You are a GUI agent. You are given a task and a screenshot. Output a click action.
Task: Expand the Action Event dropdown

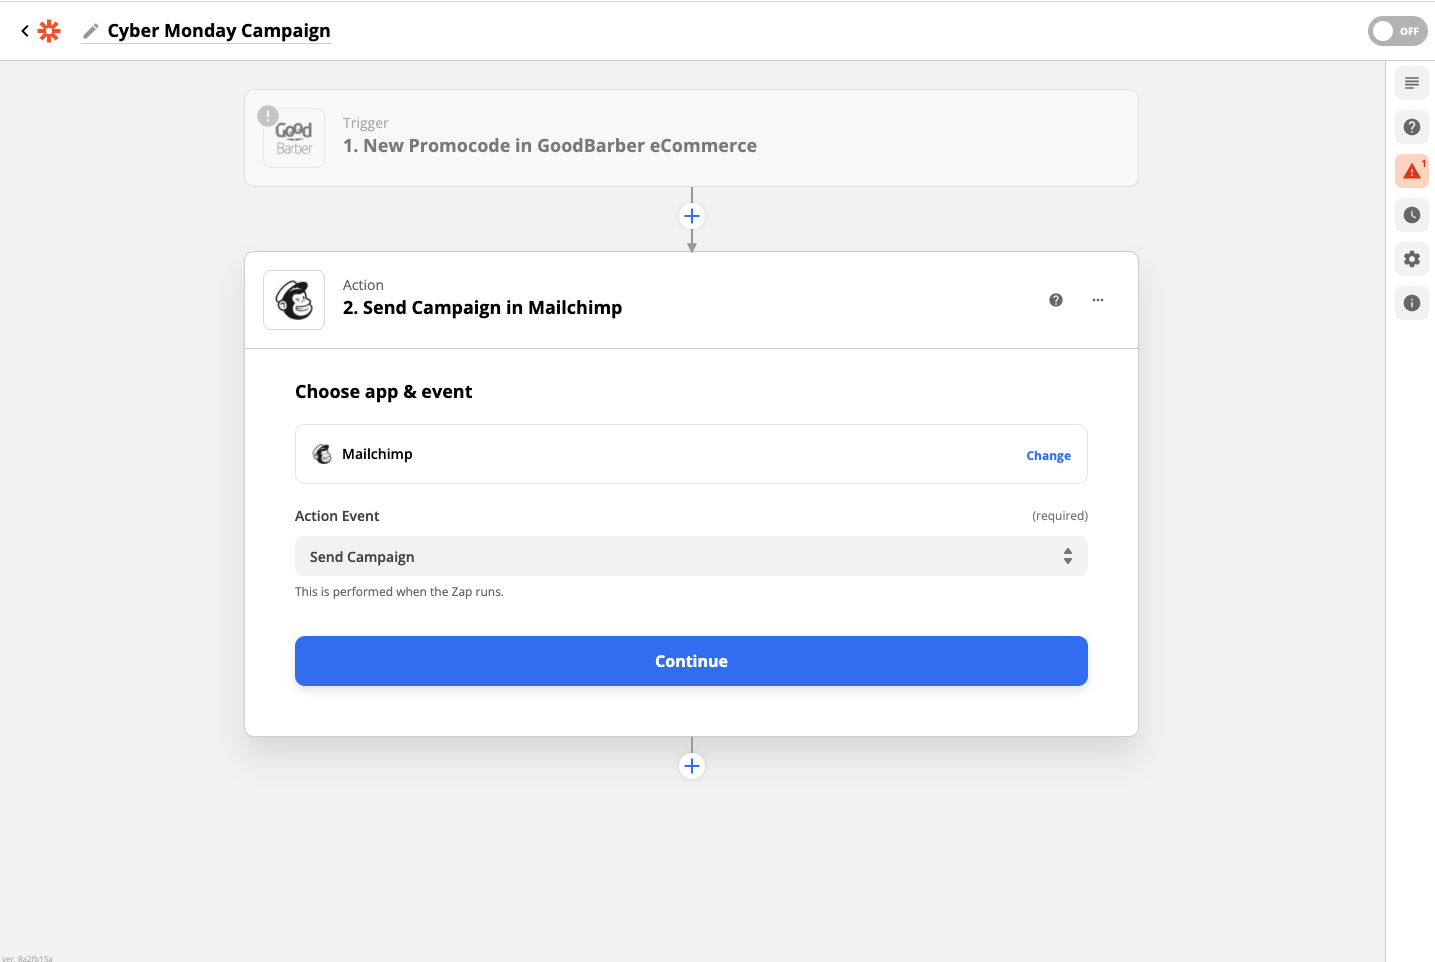click(690, 556)
